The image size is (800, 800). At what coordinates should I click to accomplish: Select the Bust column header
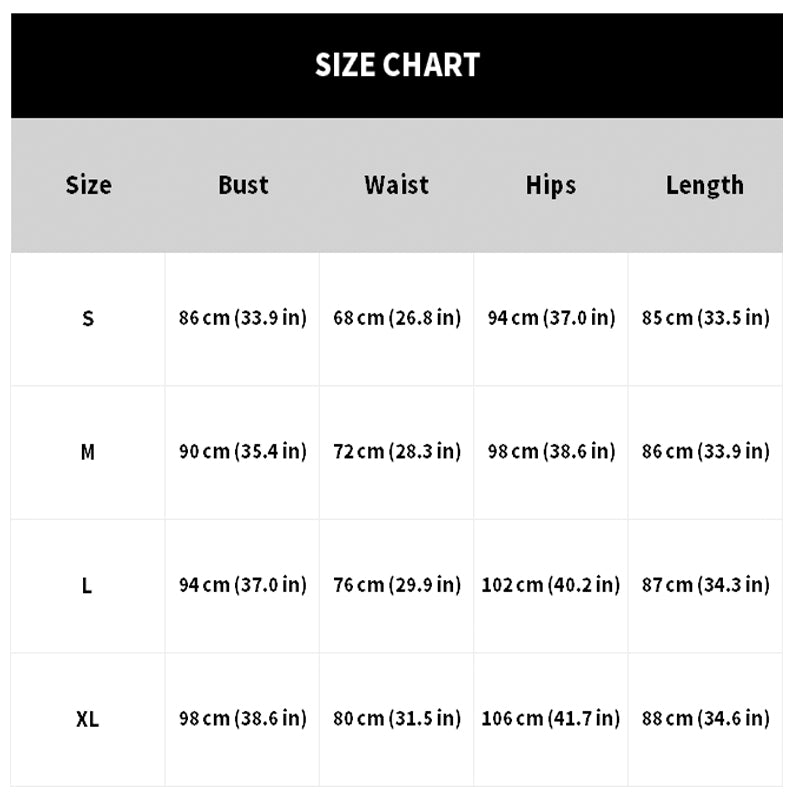(x=243, y=185)
